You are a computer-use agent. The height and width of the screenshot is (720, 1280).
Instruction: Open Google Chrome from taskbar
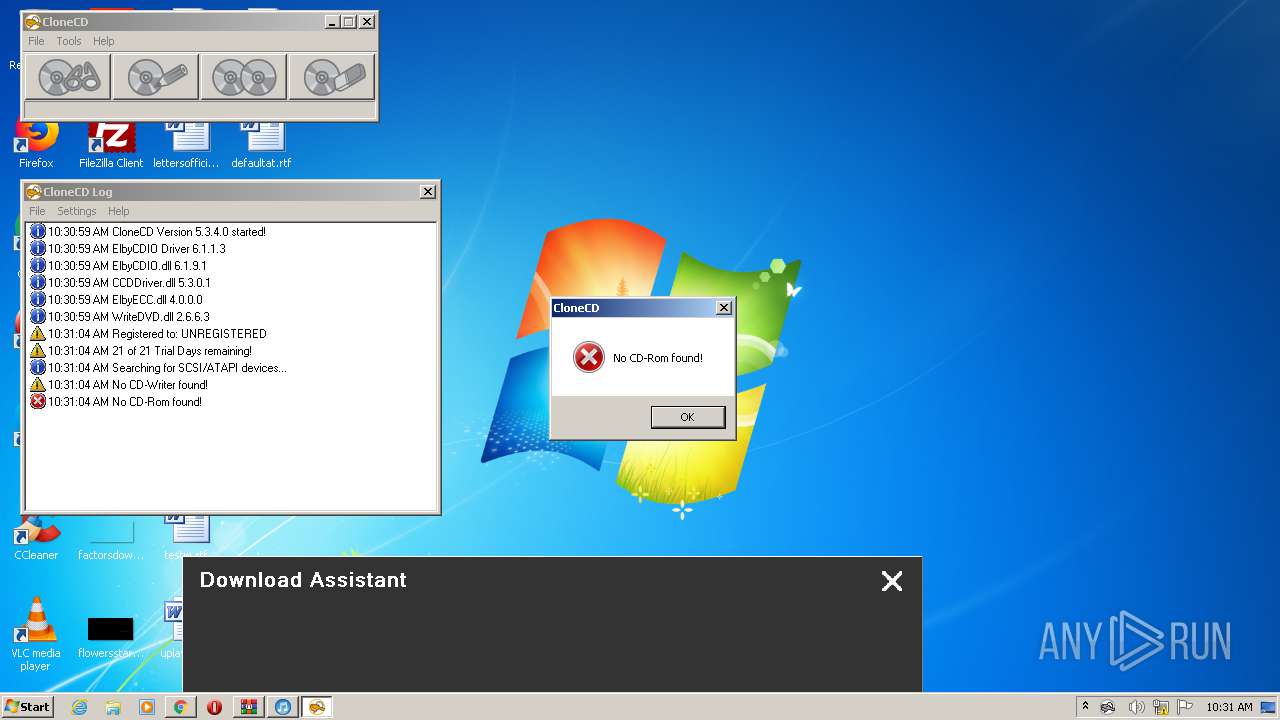point(181,707)
